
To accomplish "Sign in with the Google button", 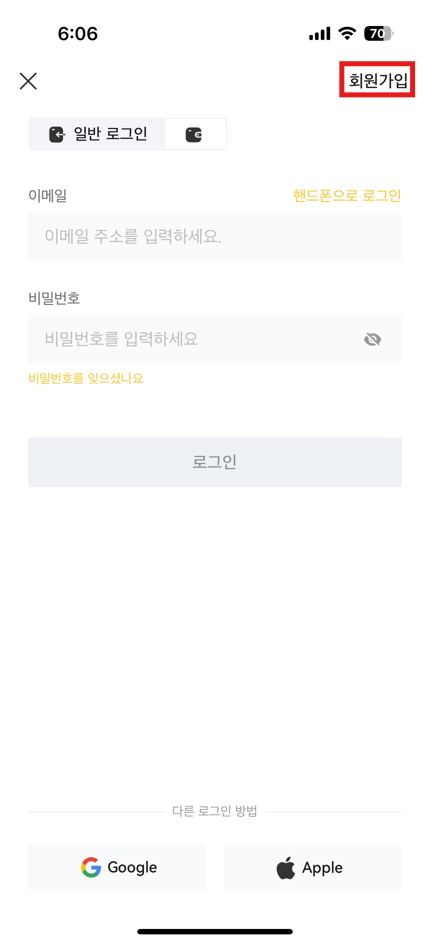I will click(117, 867).
